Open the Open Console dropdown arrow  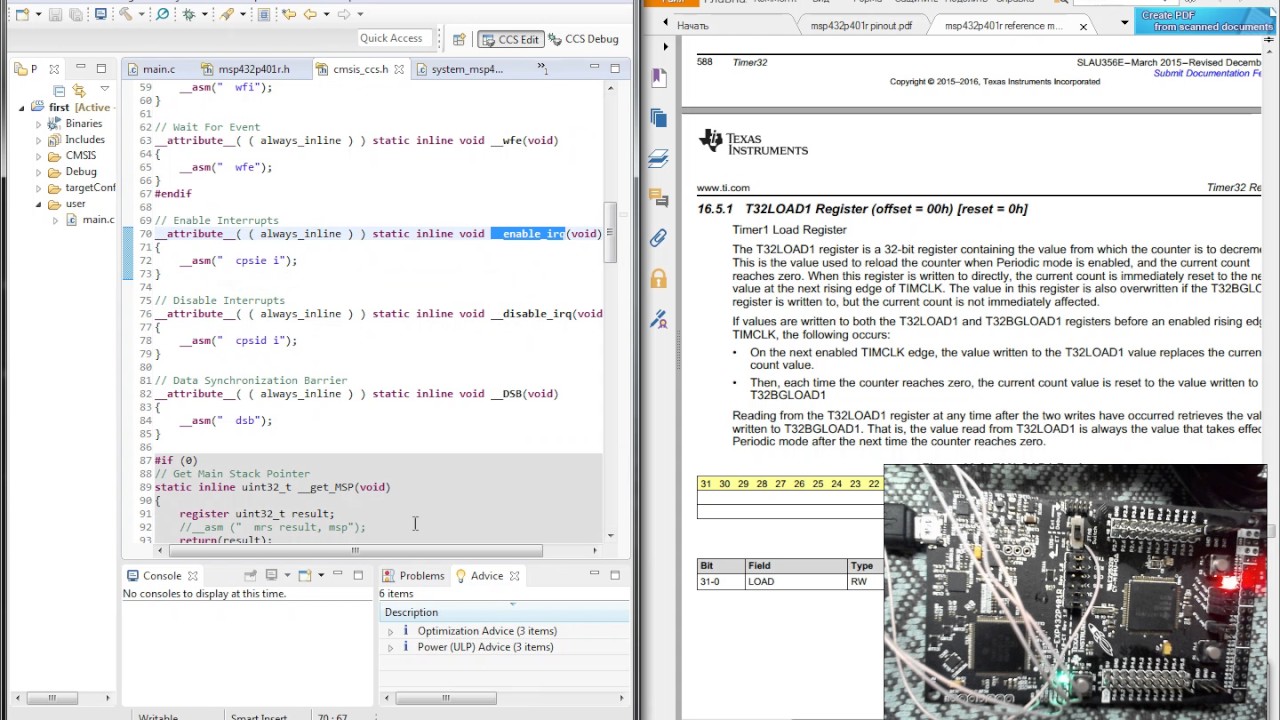coord(320,575)
